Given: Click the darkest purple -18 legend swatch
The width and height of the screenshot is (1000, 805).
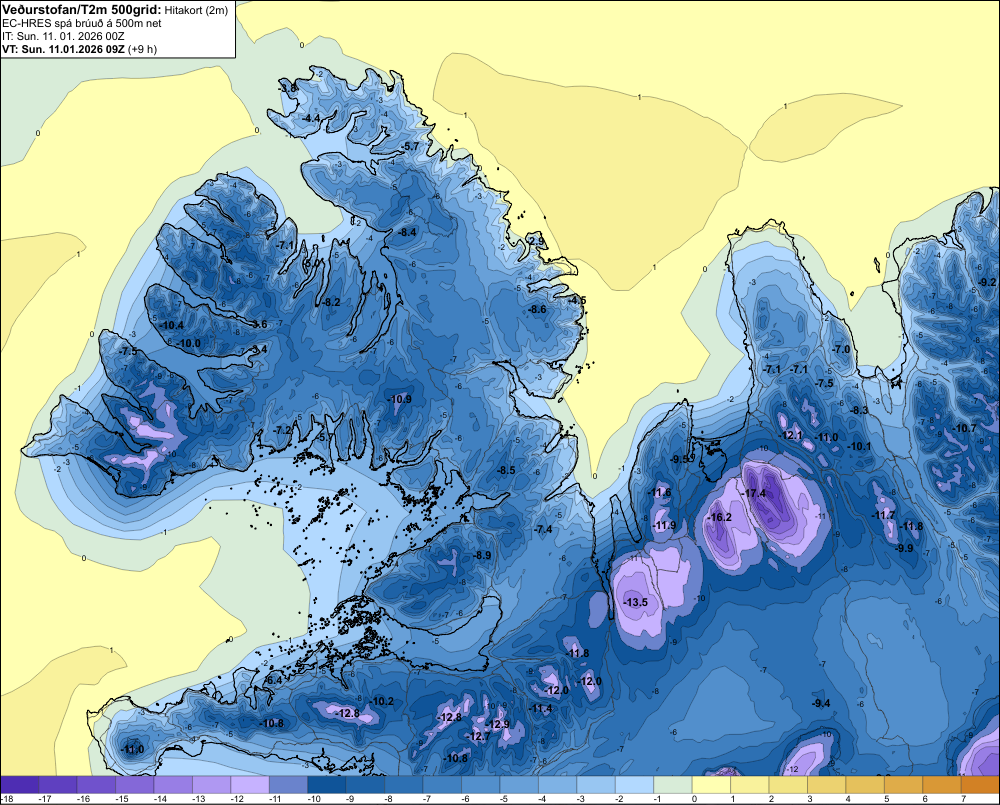Looking at the screenshot, I should coord(19,784).
